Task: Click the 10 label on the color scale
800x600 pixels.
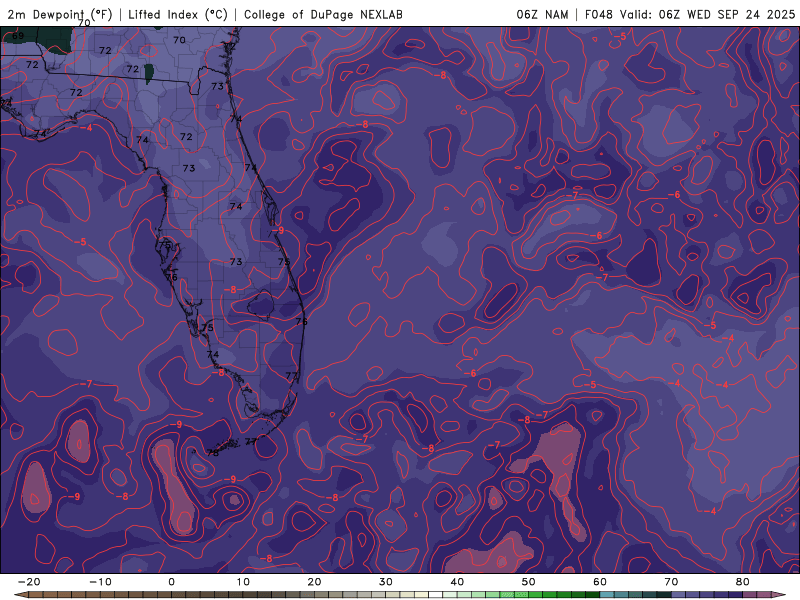Action: coord(243,582)
